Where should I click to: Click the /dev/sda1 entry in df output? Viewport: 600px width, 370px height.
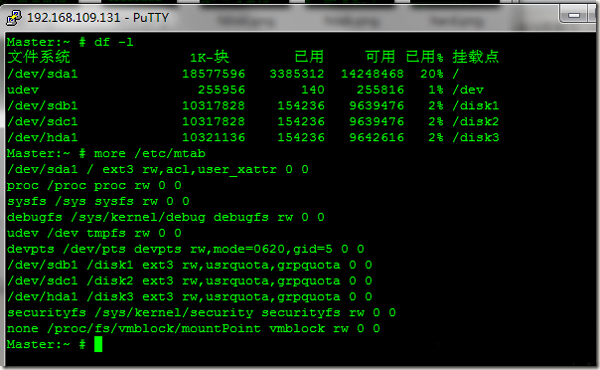(42, 74)
